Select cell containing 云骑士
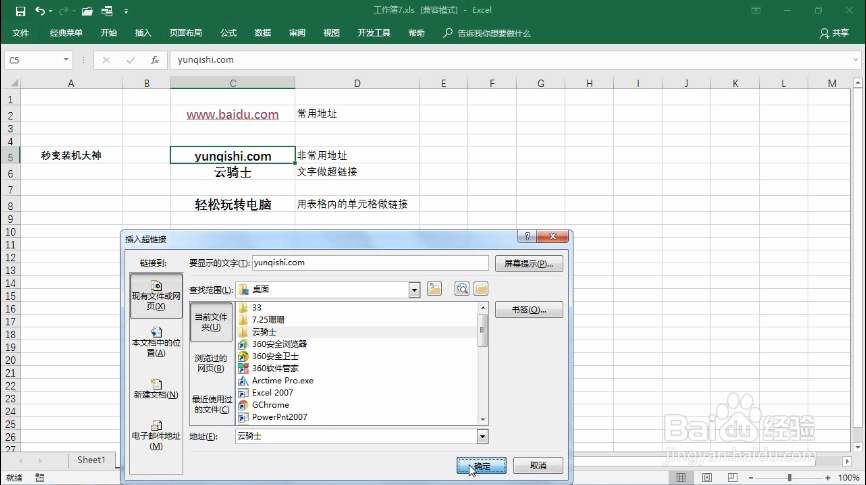 pos(233,172)
